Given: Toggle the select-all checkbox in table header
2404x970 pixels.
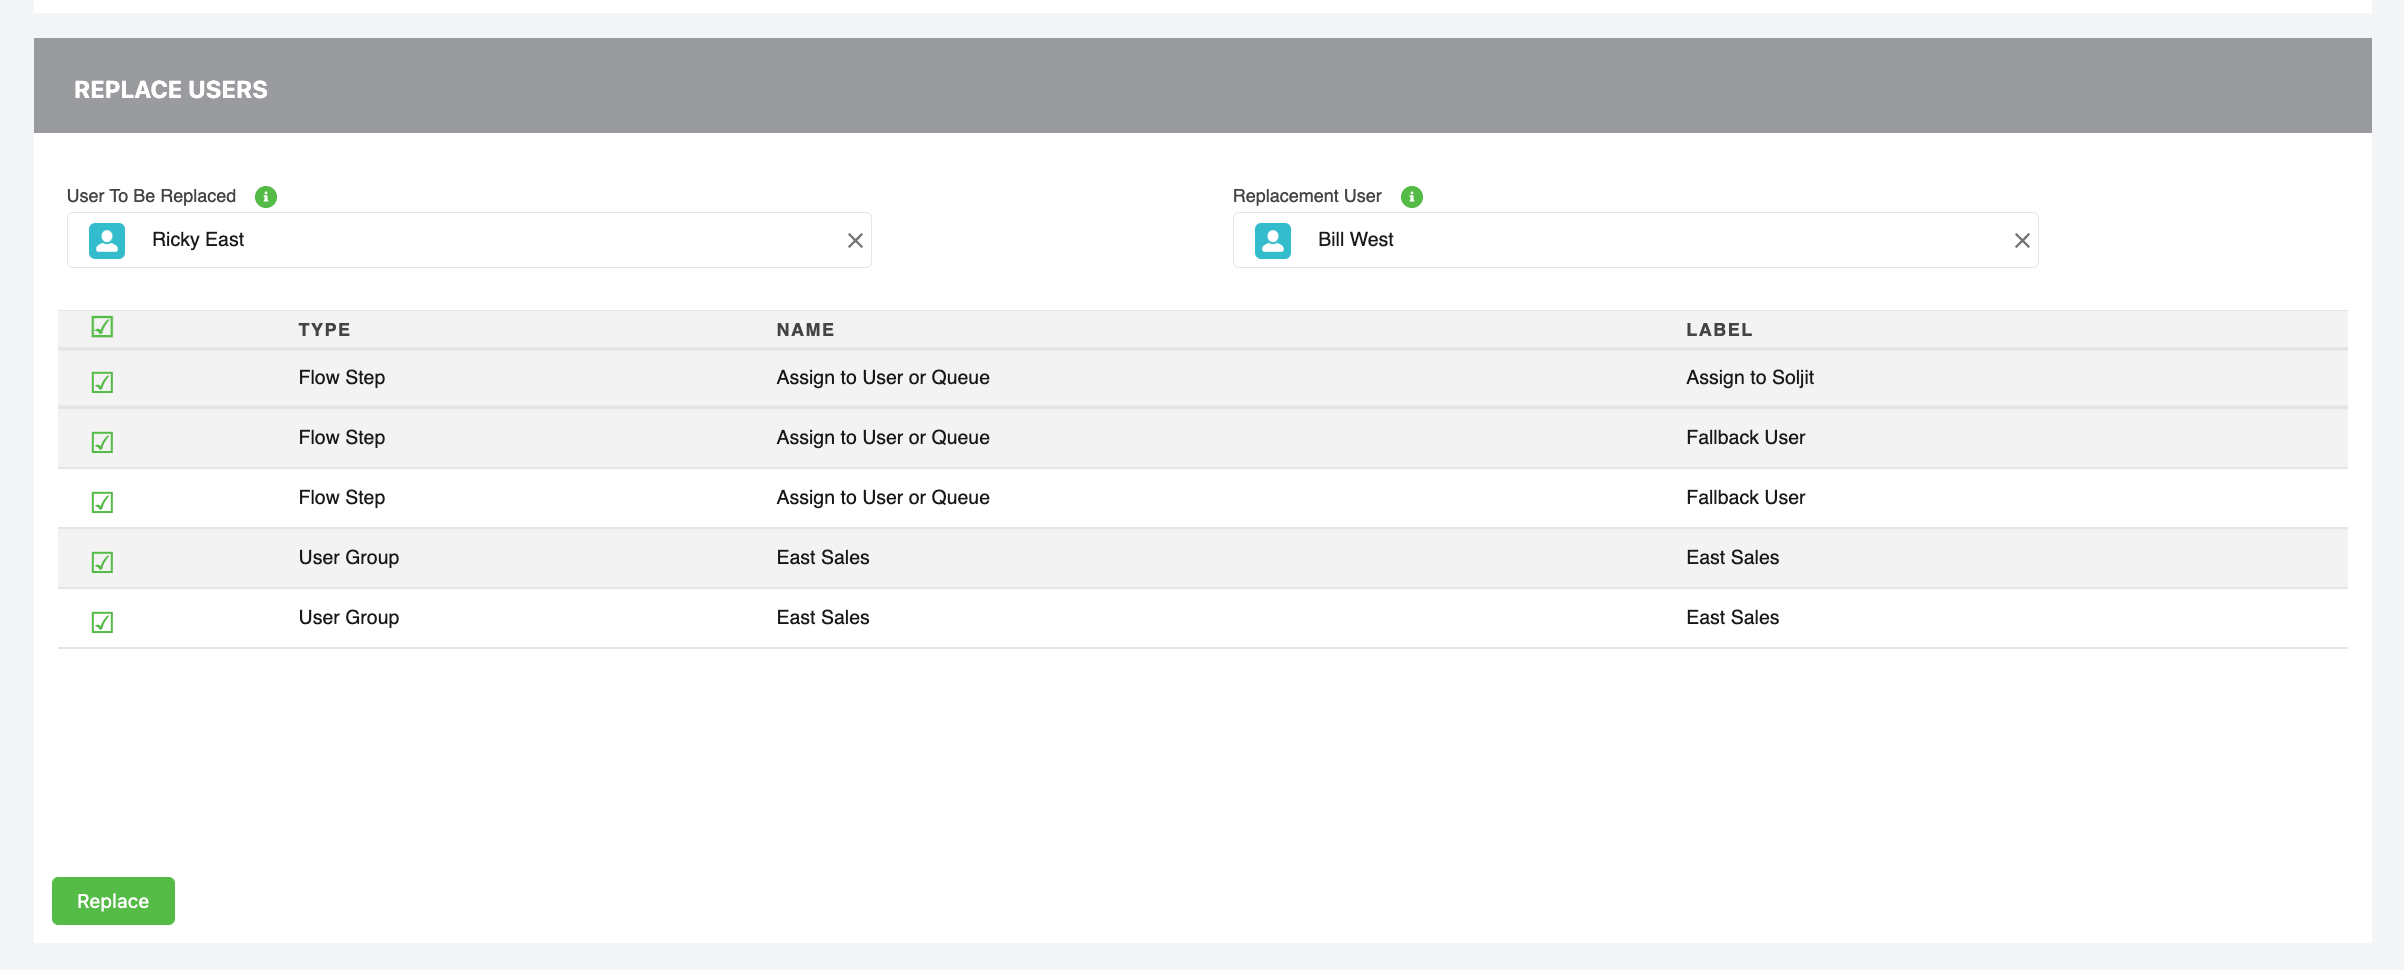Looking at the screenshot, I should (x=102, y=327).
